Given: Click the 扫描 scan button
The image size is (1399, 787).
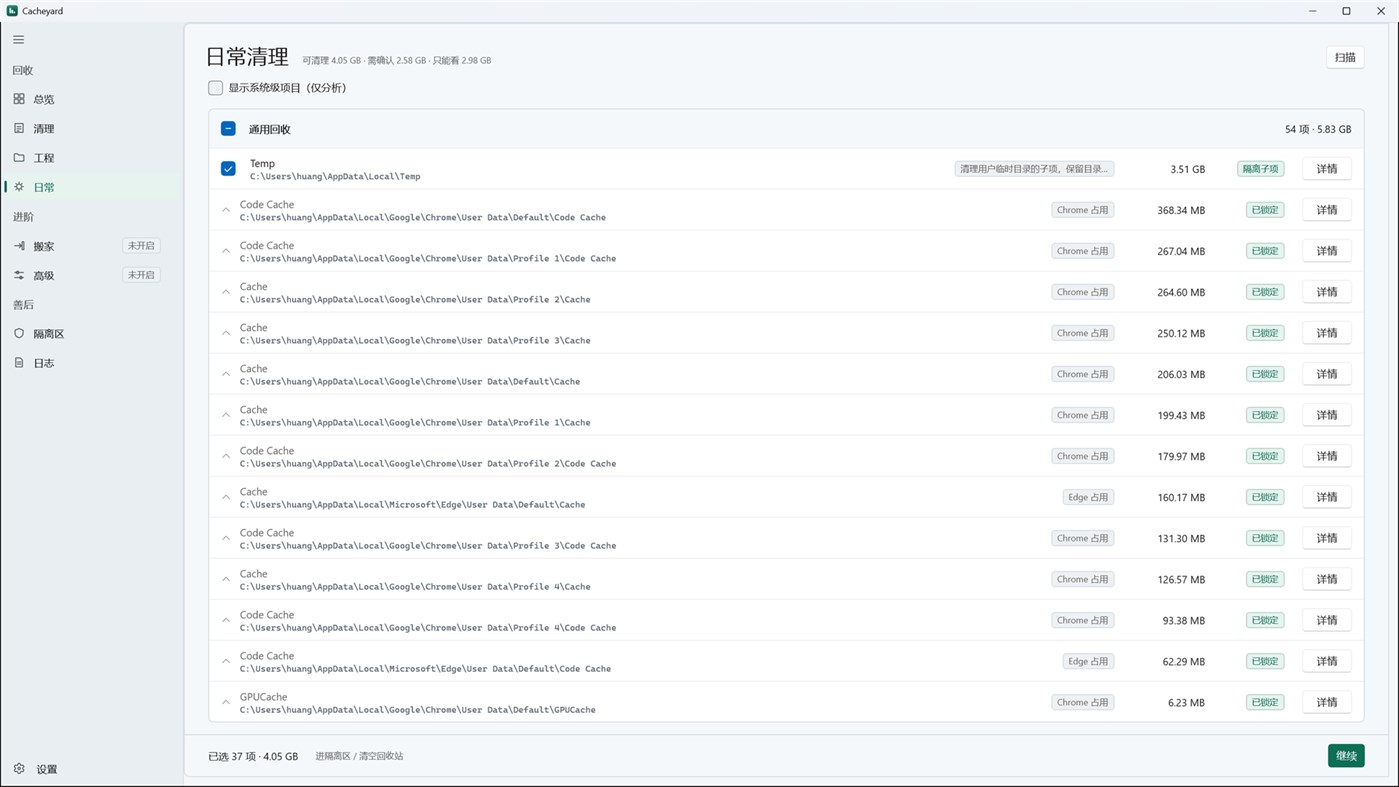Looking at the screenshot, I should [x=1345, y=57].
